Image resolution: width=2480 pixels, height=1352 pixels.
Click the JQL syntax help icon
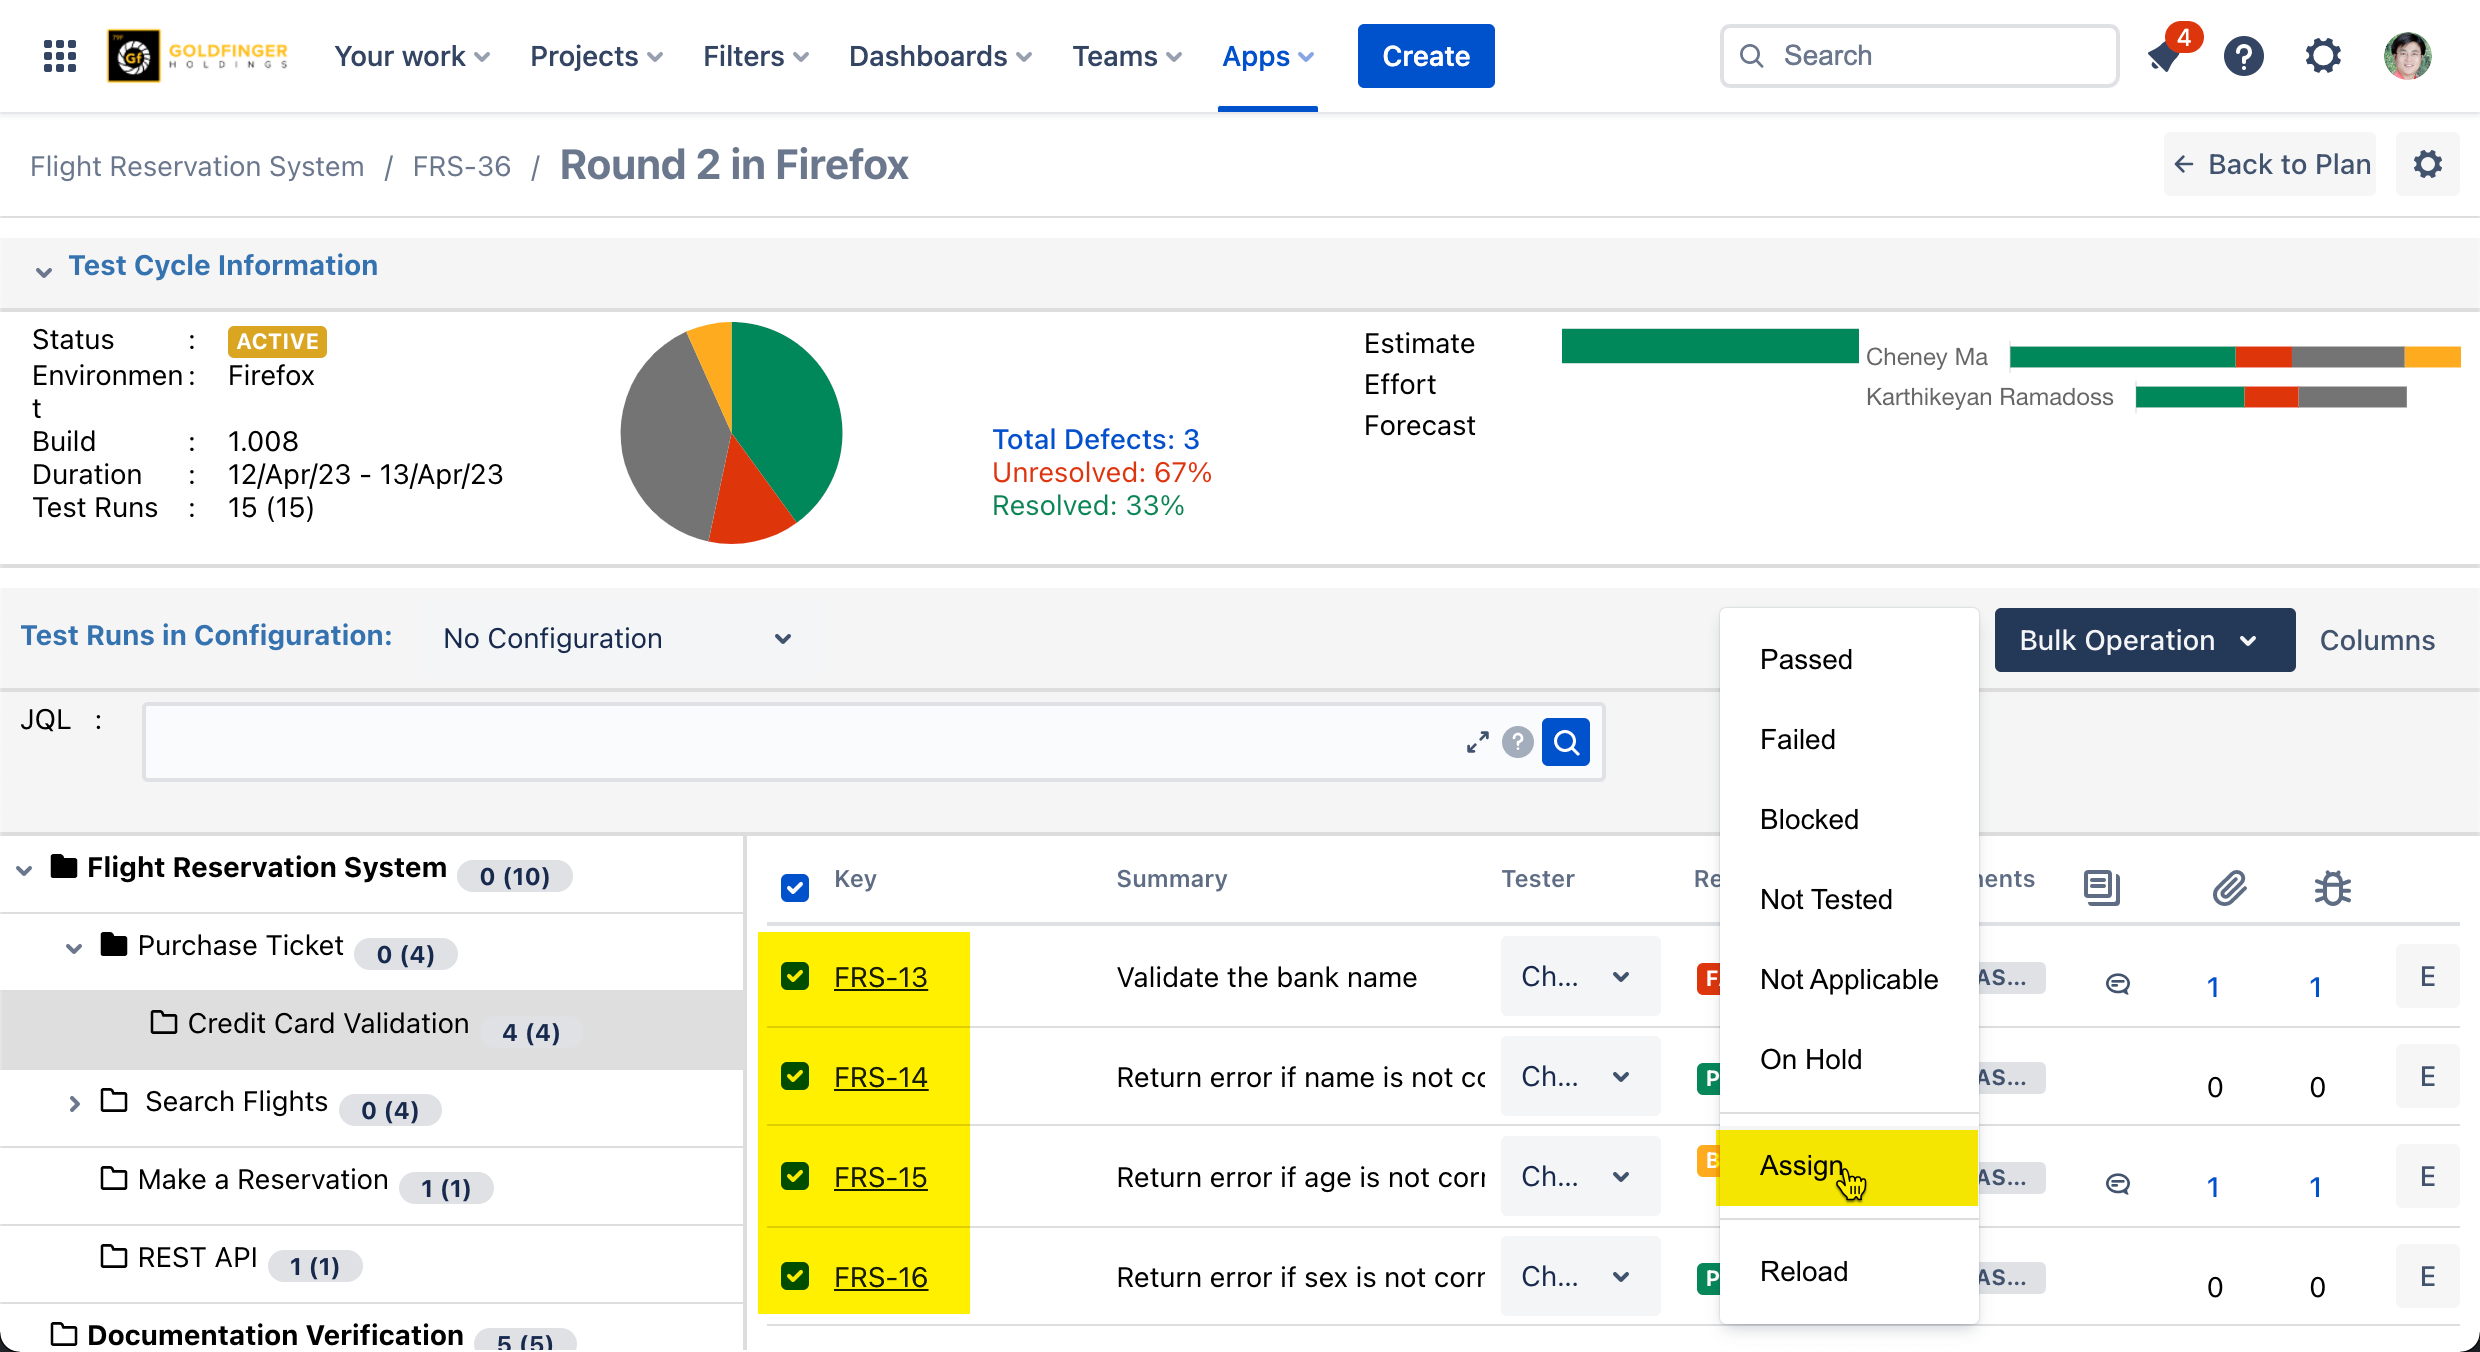click(x=1517, y=742)
